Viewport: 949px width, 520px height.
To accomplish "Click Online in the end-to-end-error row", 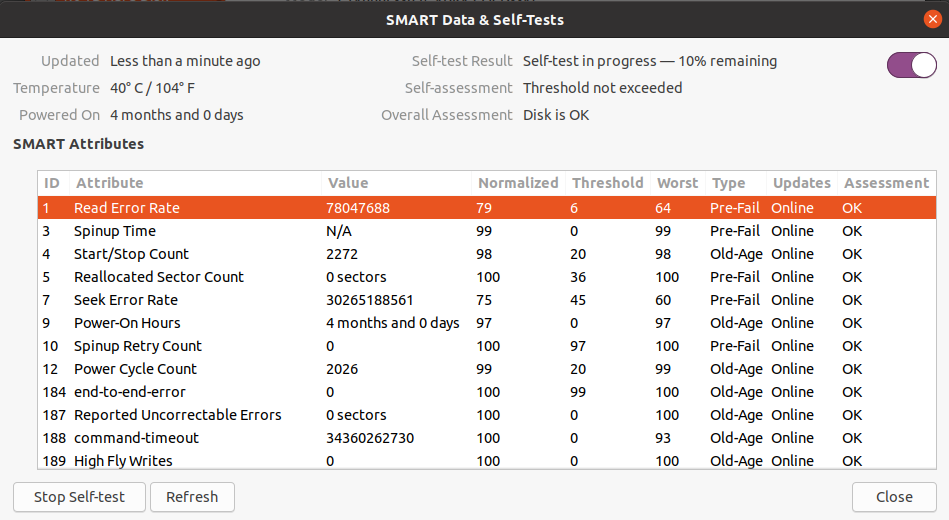I will pos(792,392).
